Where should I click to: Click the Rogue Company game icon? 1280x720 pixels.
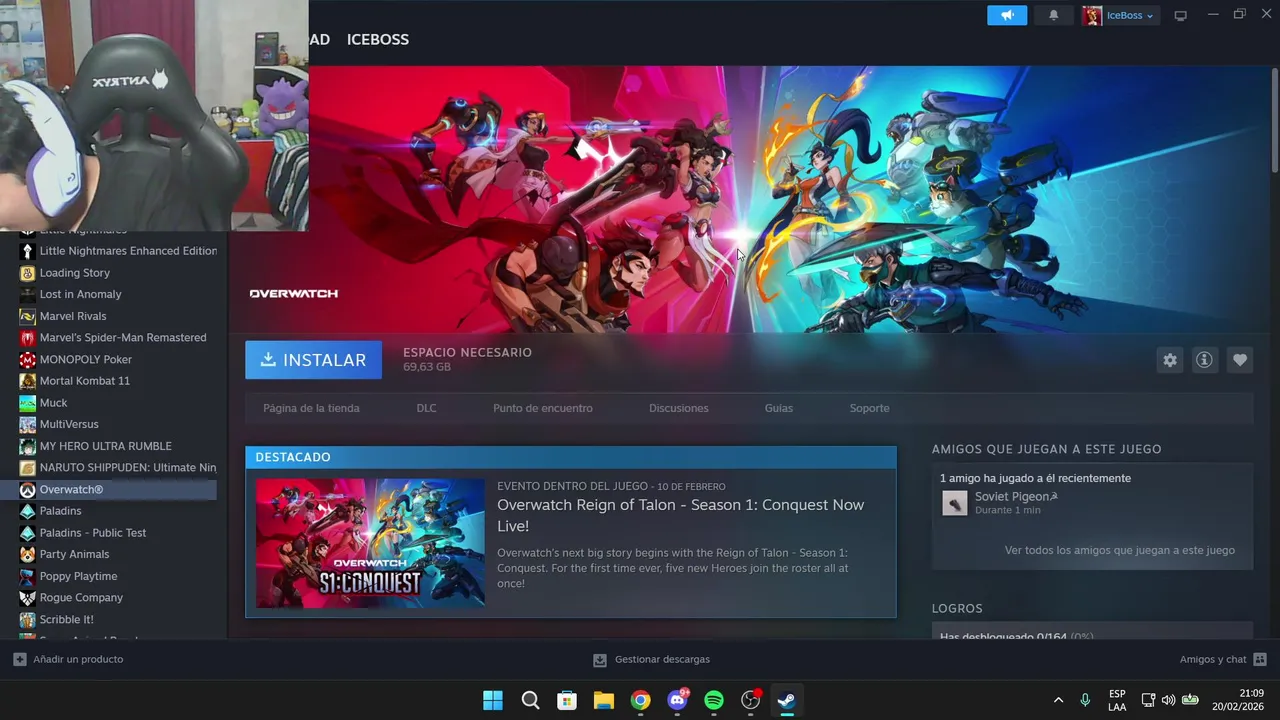click(x=28, y=598)
